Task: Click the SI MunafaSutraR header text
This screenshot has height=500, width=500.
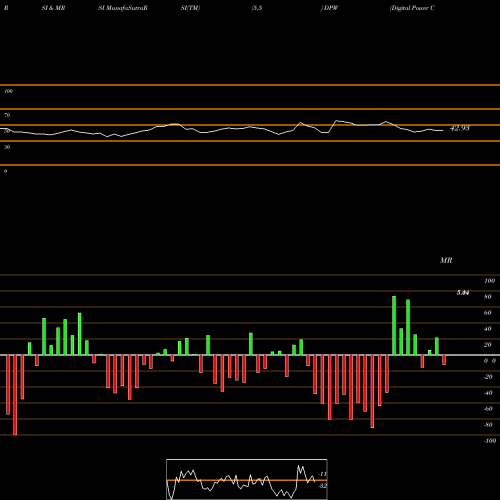Action: pos(123,8)
